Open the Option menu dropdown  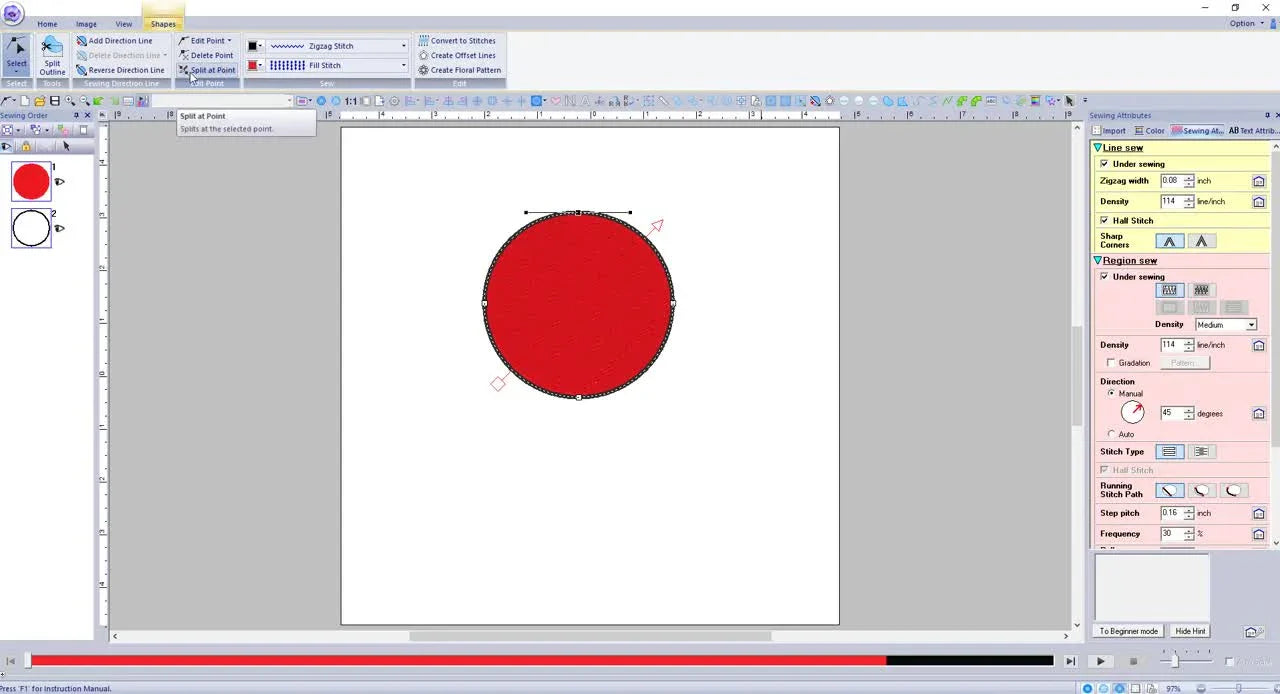click(1246, 23)
